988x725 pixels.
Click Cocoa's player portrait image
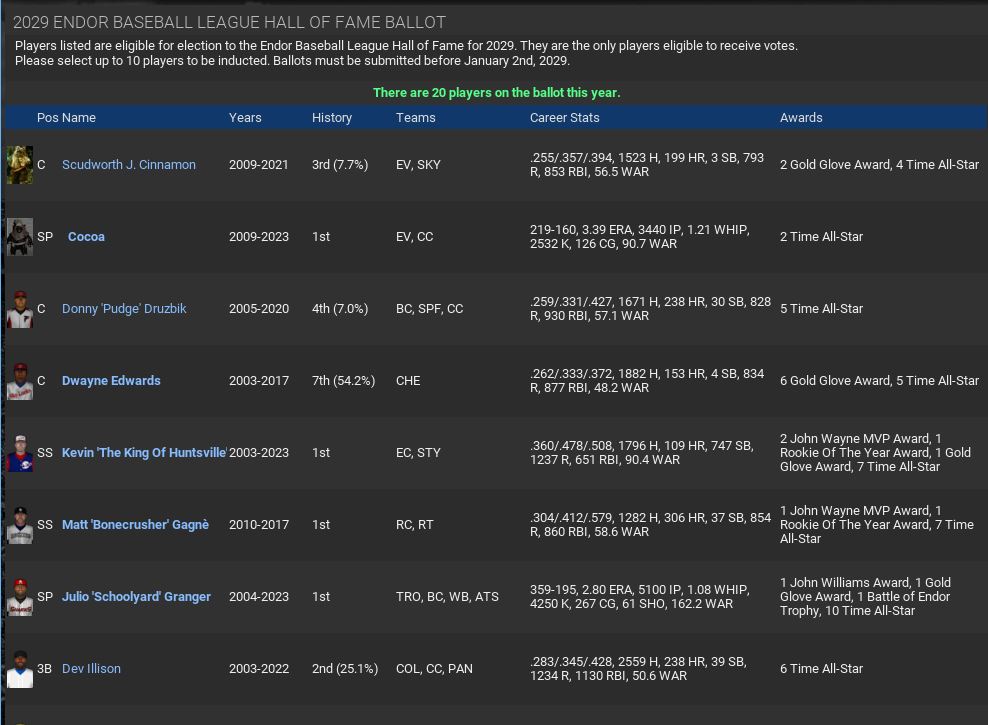(20, 237)
